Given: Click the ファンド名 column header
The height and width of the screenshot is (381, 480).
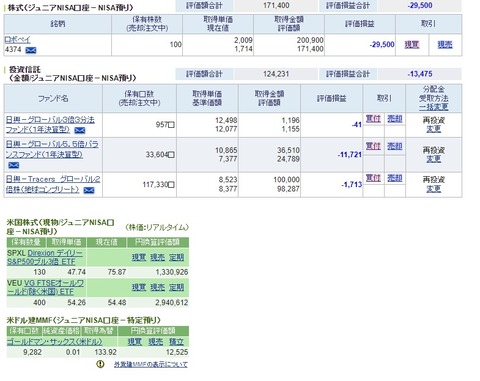Looking at the screenshot, I should 53,98.
